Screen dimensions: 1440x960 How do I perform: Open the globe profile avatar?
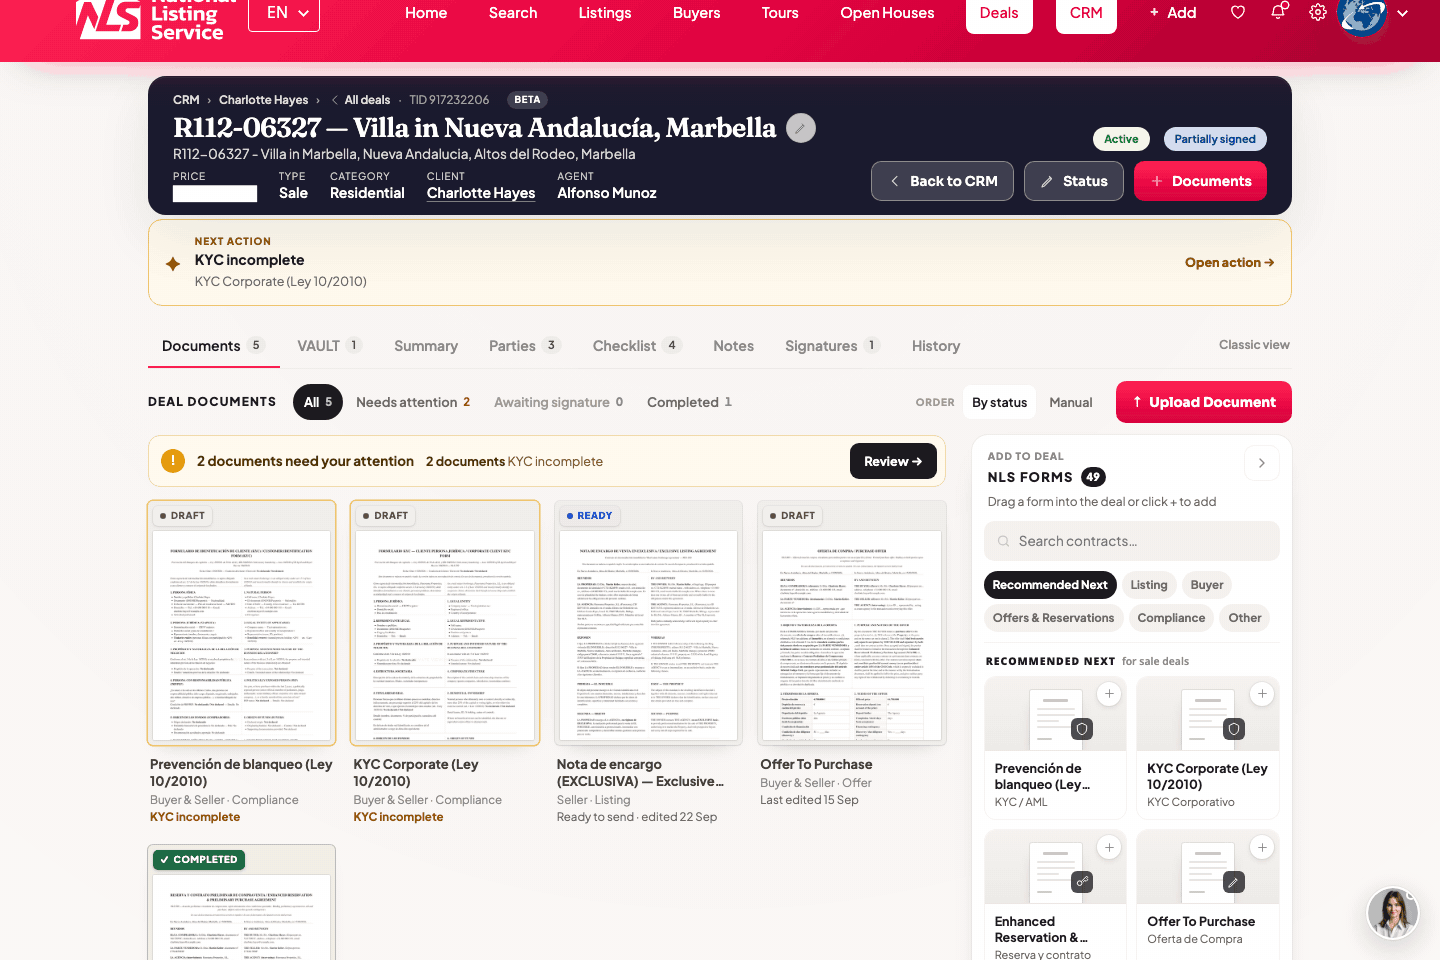[x=1362, y=14]
